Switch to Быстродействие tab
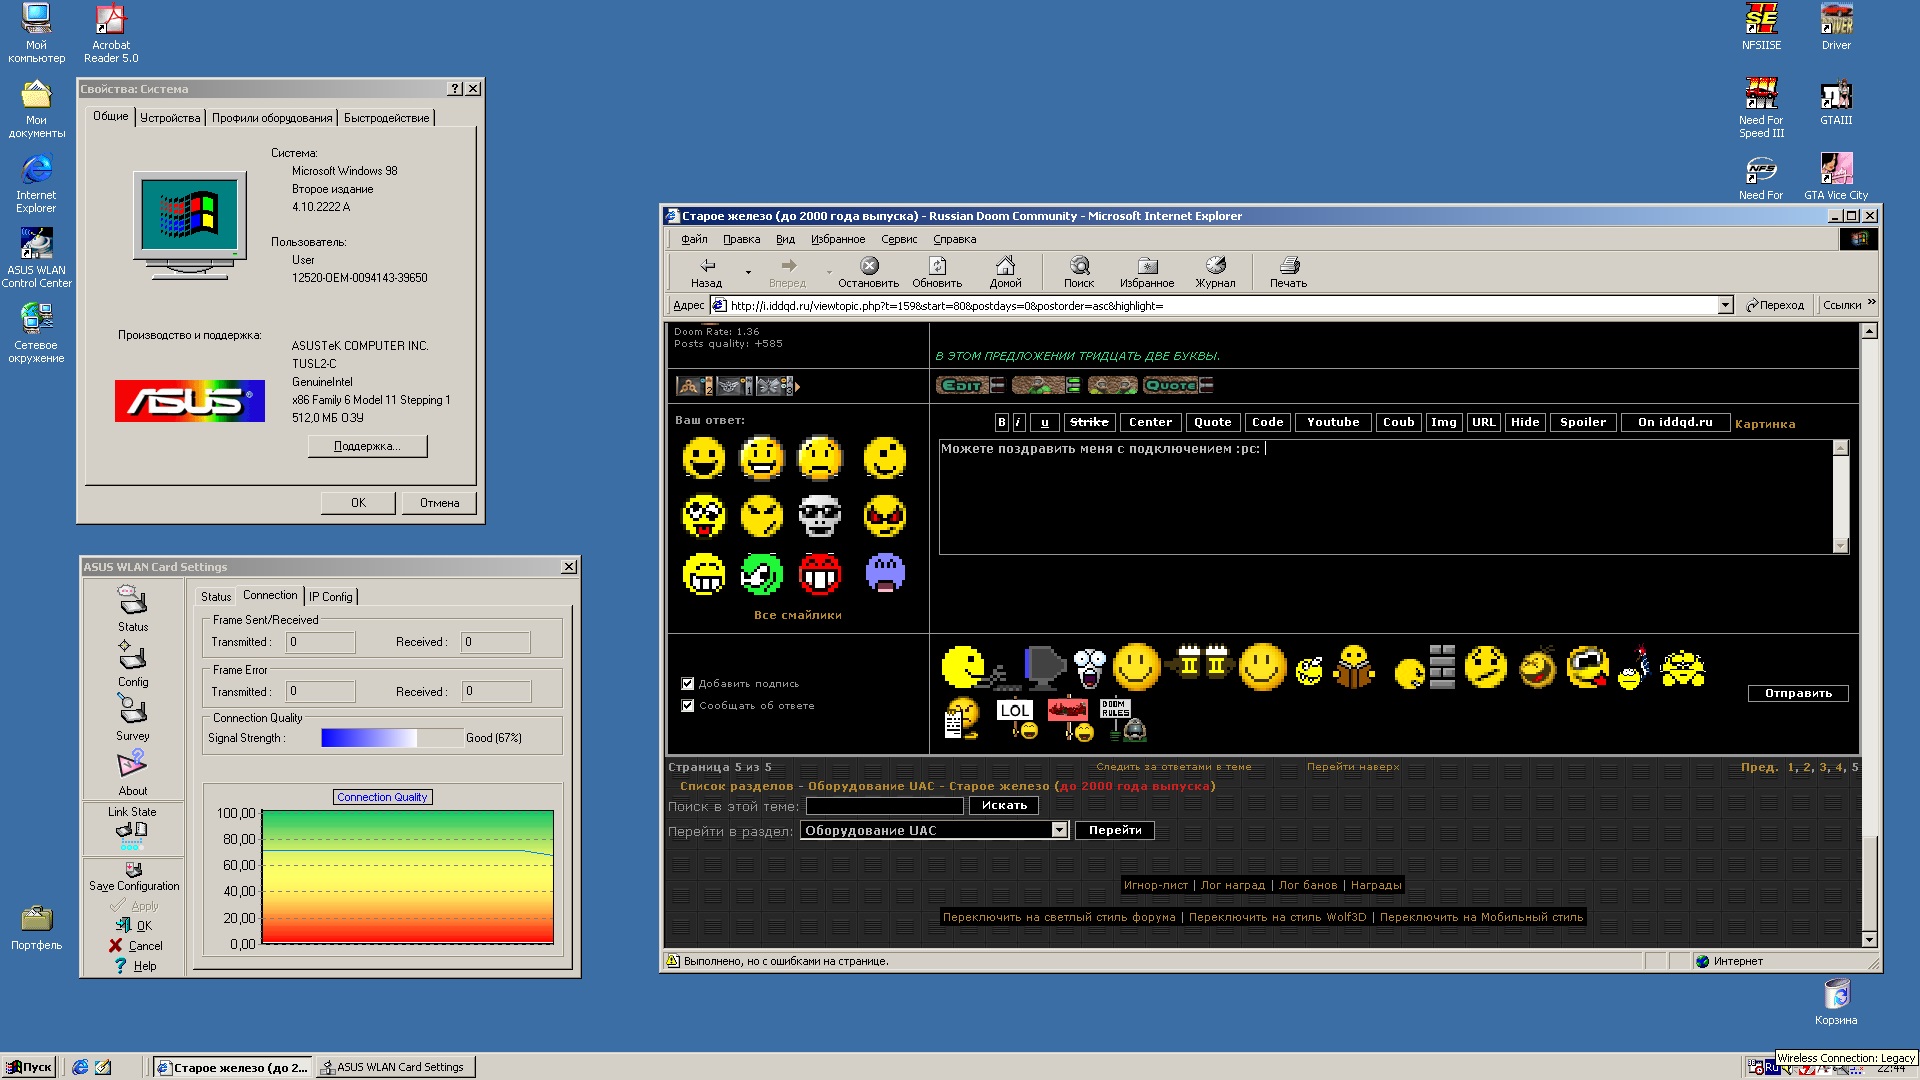Image resolution: width=1920 pixels, height=1080 pixels. [x=386, y=118]
